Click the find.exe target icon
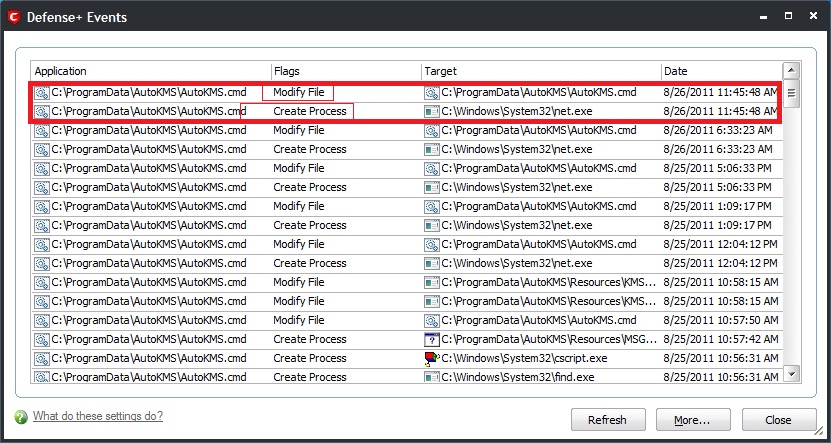Screen dimensions: 831x443 (x=432, y=377)
